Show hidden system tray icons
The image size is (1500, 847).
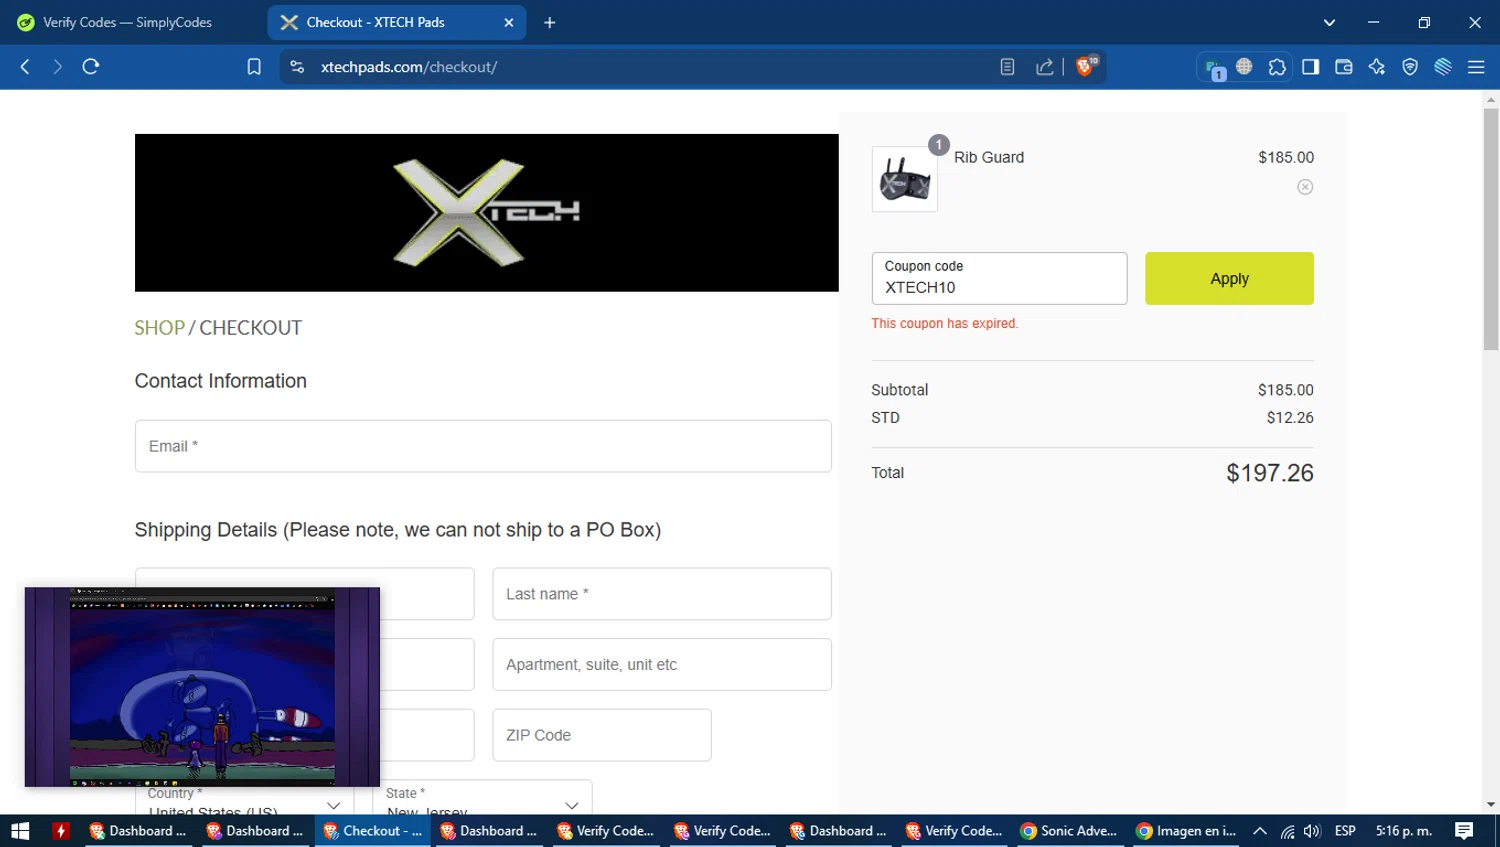point(1260,831)
